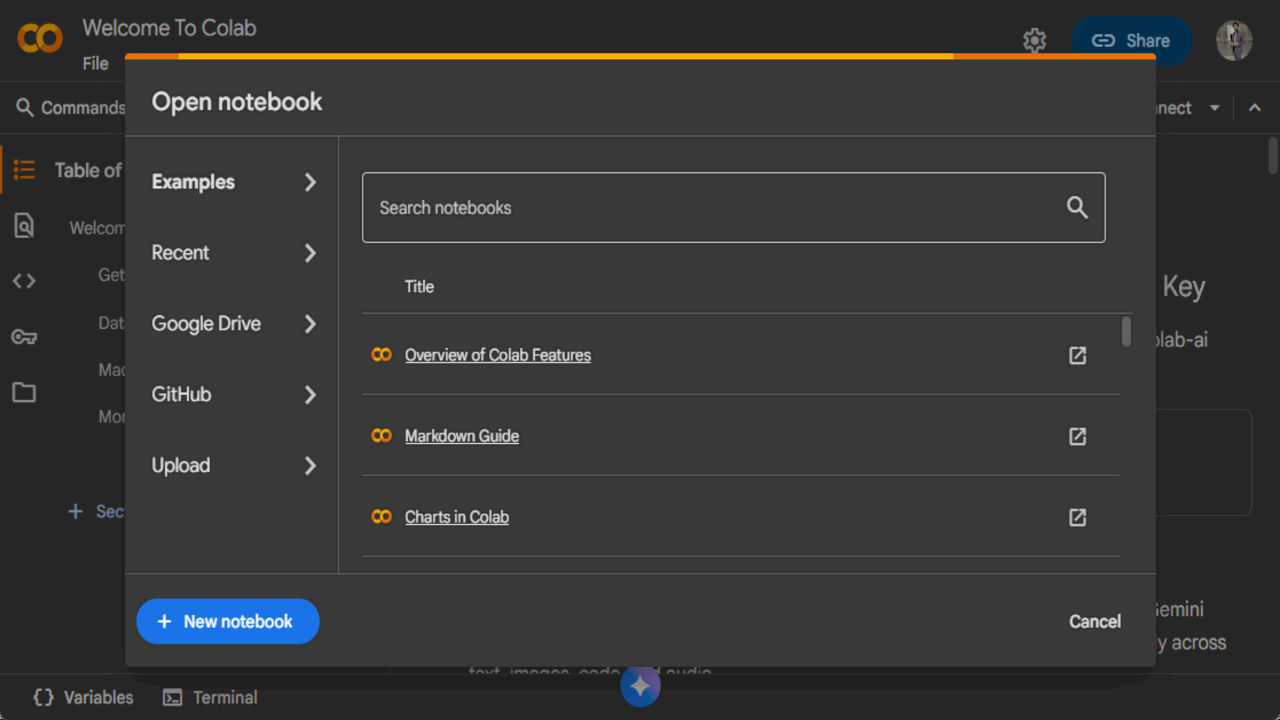Open the Files browser in the sidebar
This screenshot has height=720, width=1280.
click(x=24, y=392)
